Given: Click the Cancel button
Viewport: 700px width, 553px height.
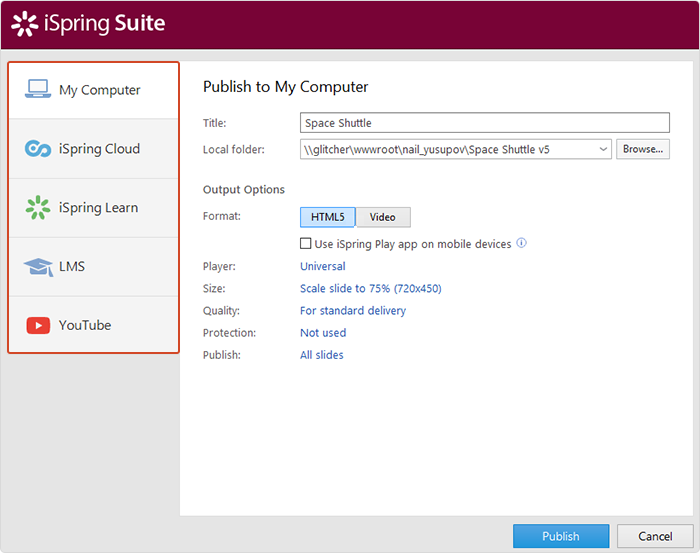Looking at the screenshot, I should click(655, 536).
